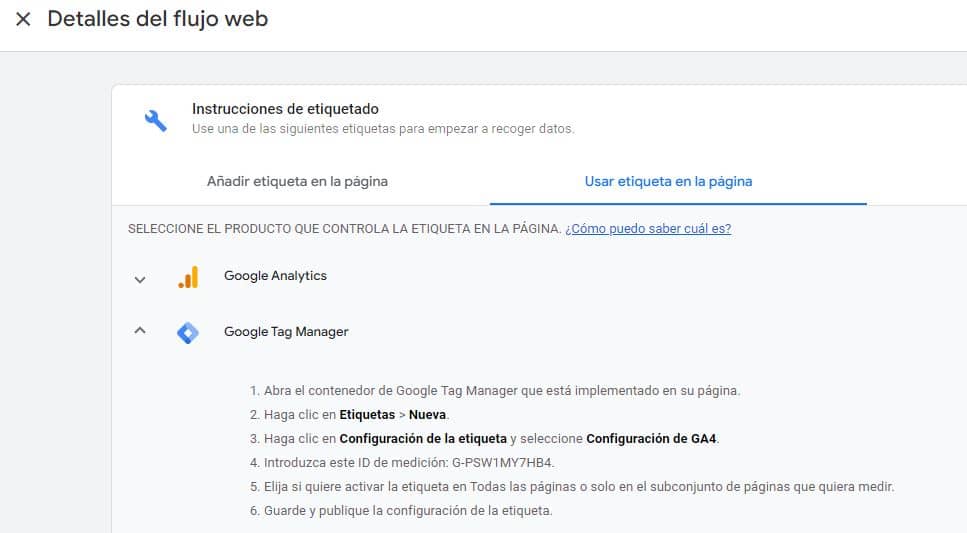Viewport: 967px width, 533px height.
Task: Expand the Google Analytics section chevron
Action: tap(140, 279)
